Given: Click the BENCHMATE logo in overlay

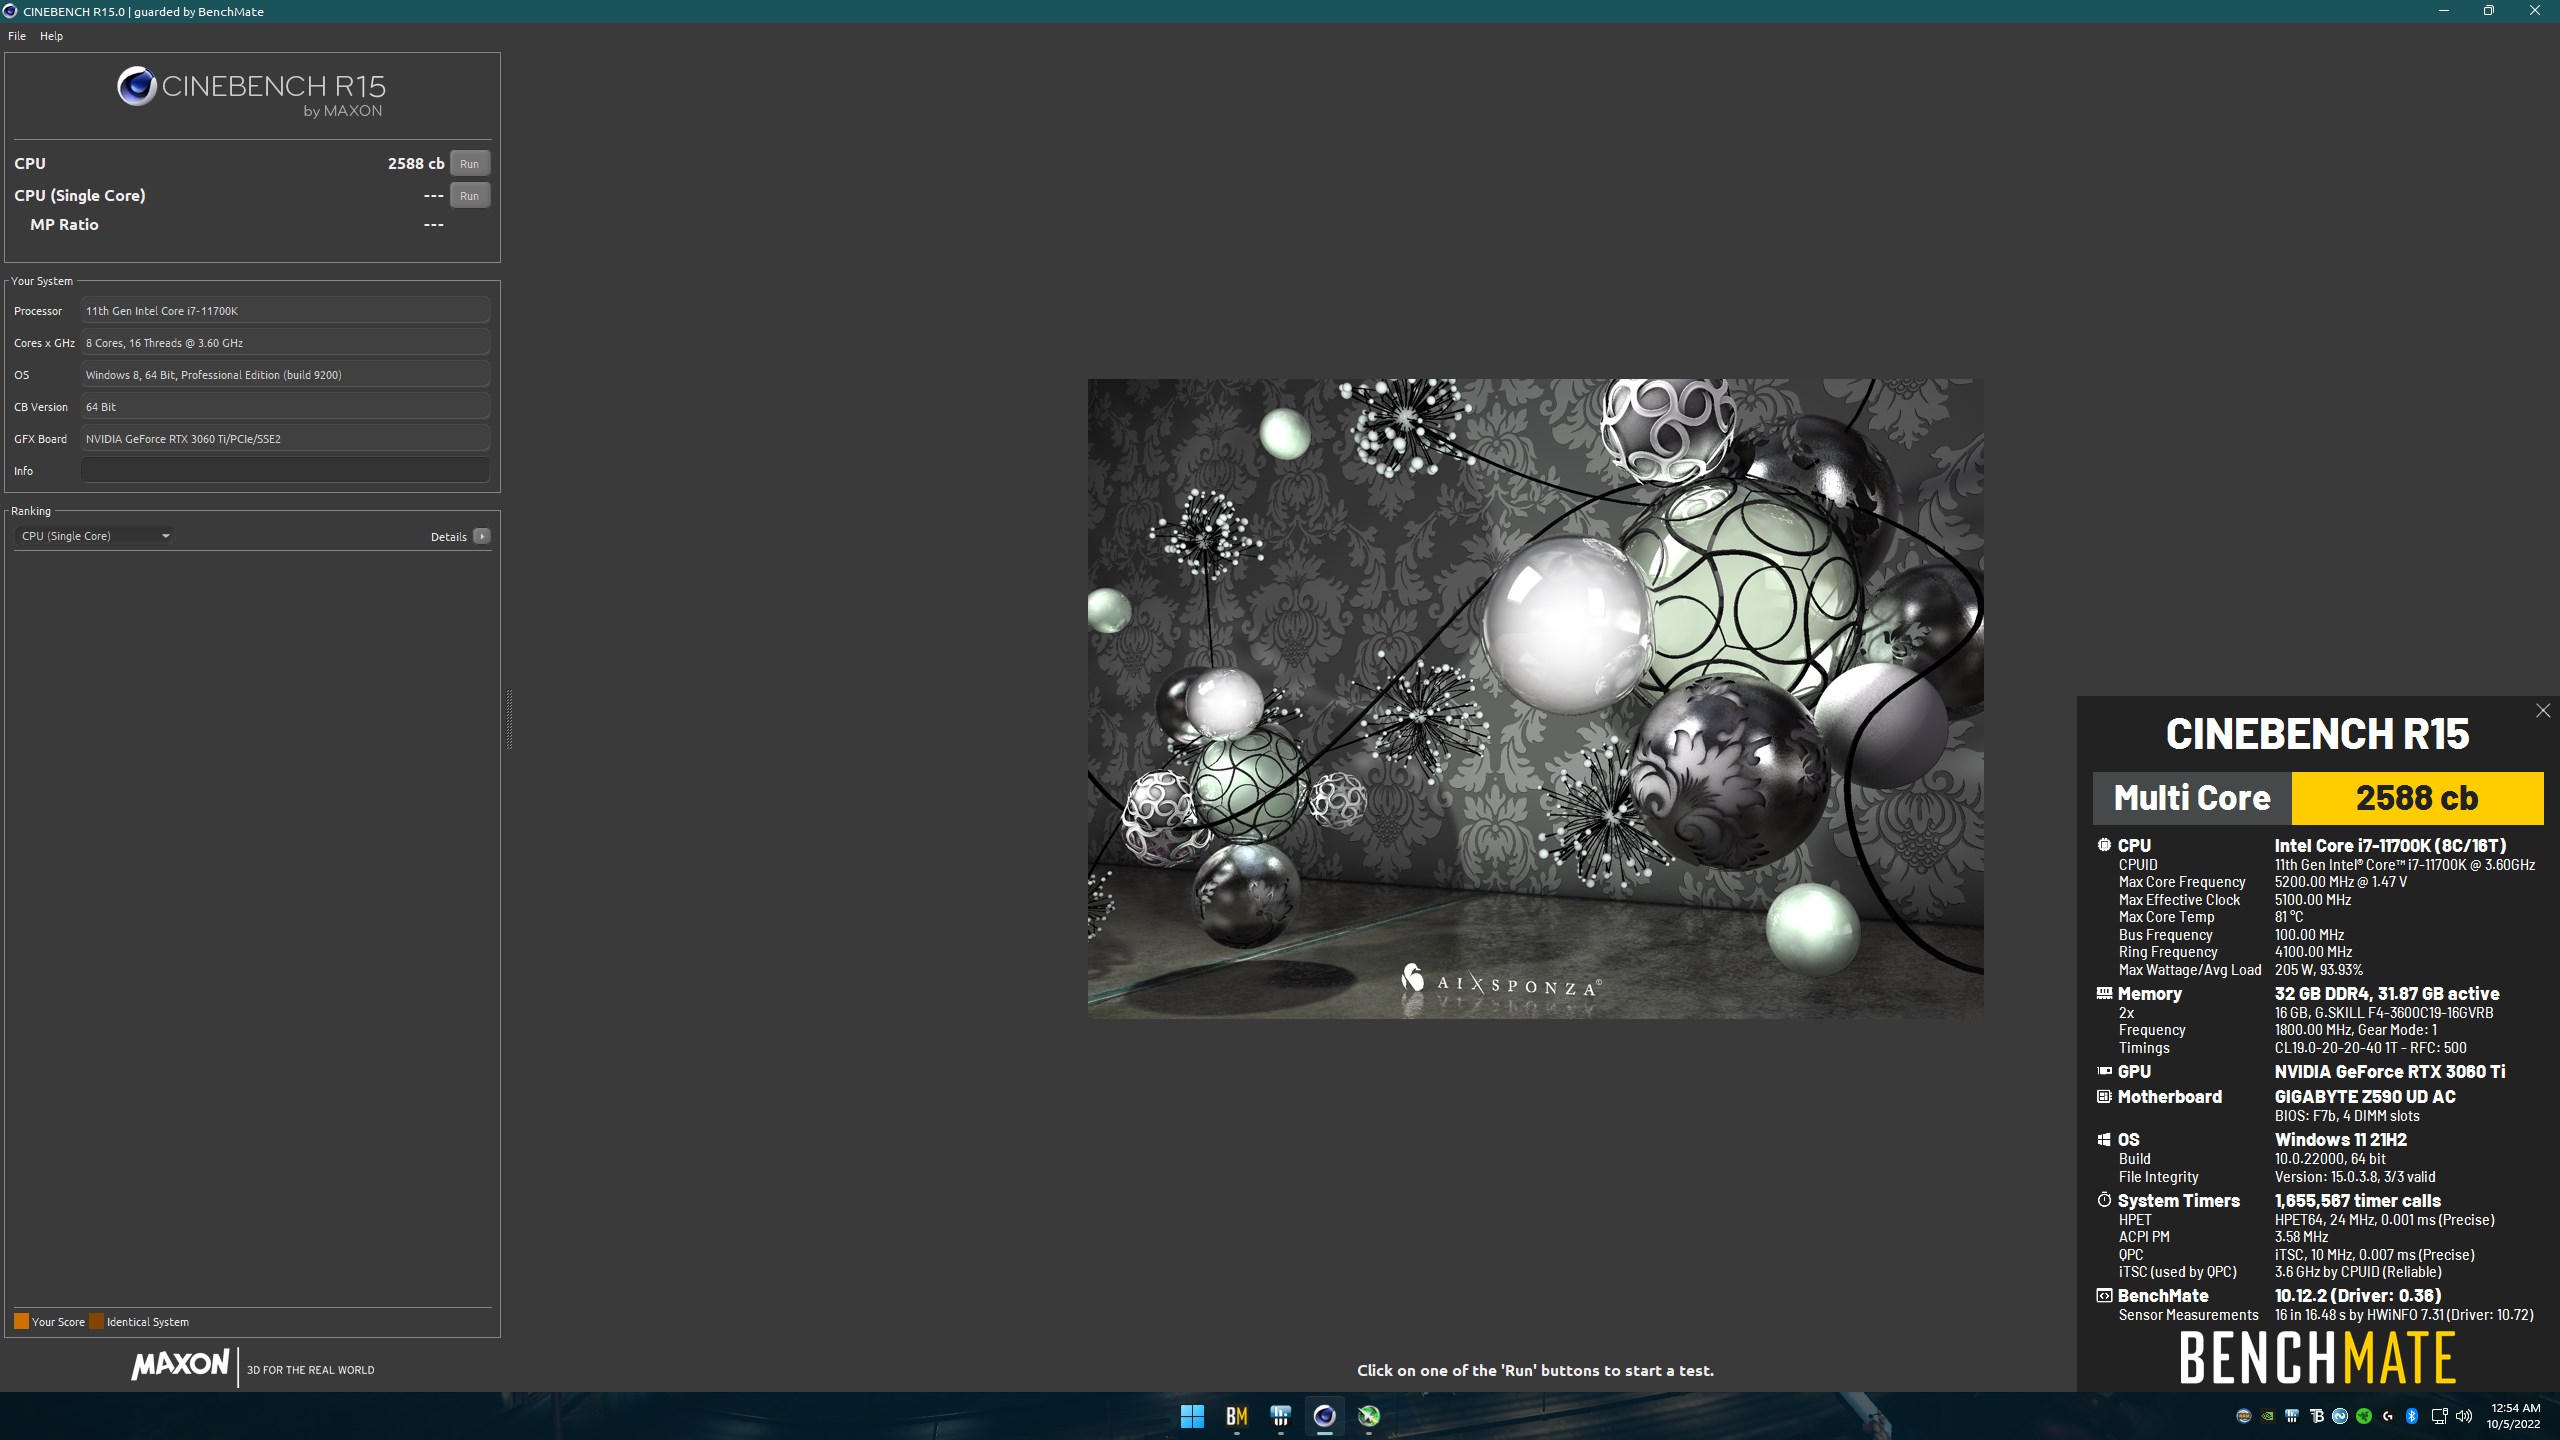Looking at the screenshot, I should (x=2317, y=1358).
